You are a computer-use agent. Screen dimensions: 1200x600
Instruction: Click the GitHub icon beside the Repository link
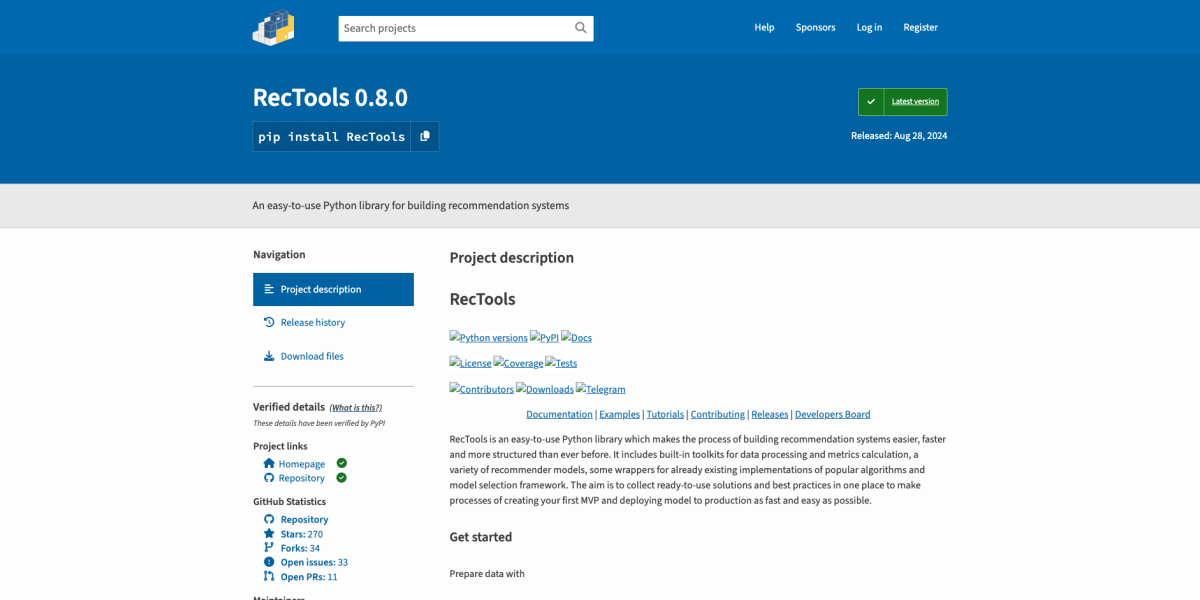268,477
